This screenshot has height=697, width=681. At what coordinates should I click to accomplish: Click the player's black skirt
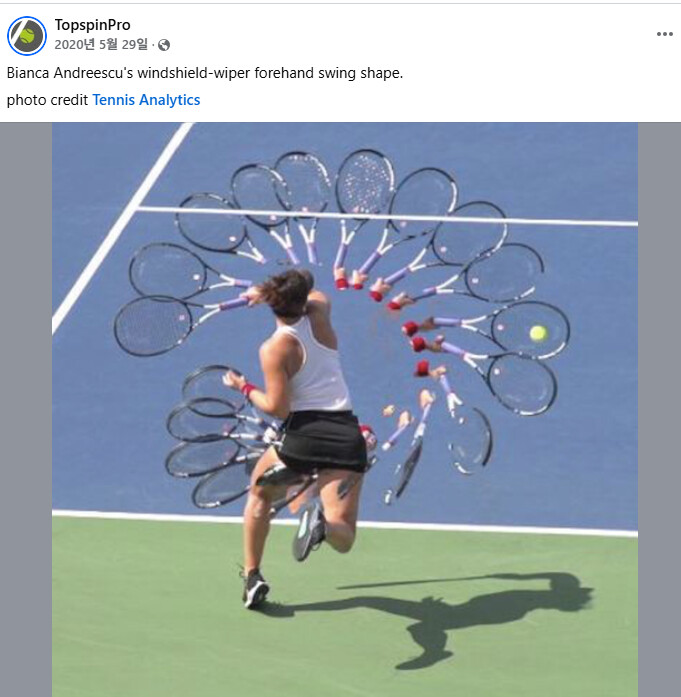point(322,440)
